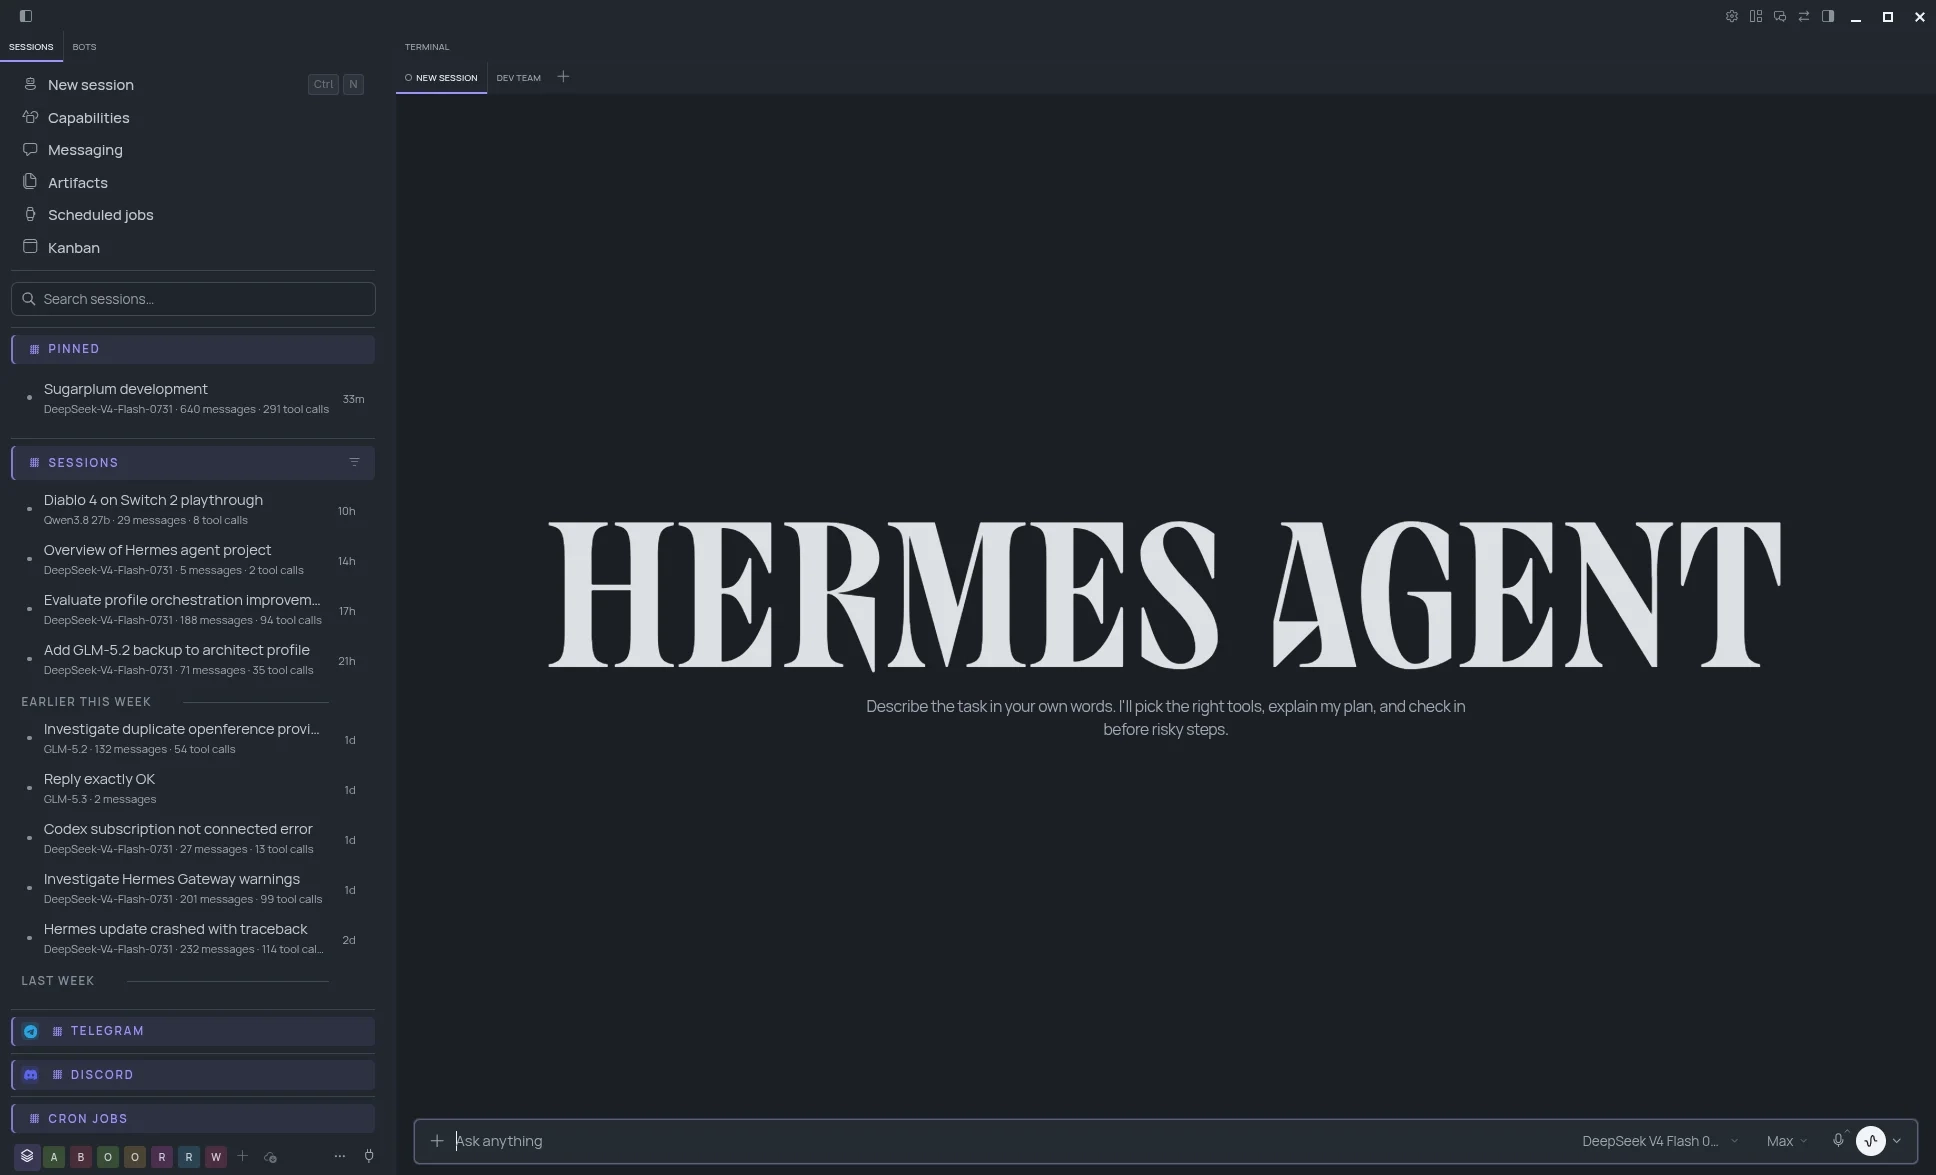1936x1175 pixels.
Task: Open Capabilities in the sidebar
Action: pos(193,118)
